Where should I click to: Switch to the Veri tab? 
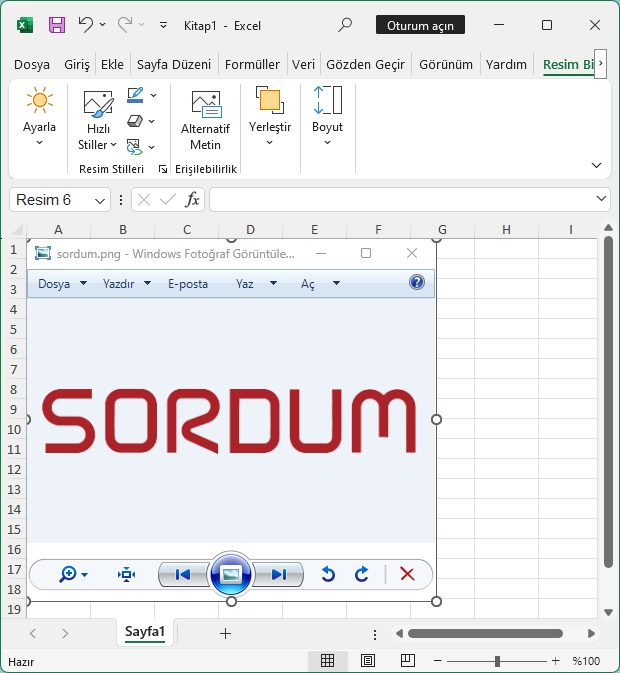coord(303,64)
